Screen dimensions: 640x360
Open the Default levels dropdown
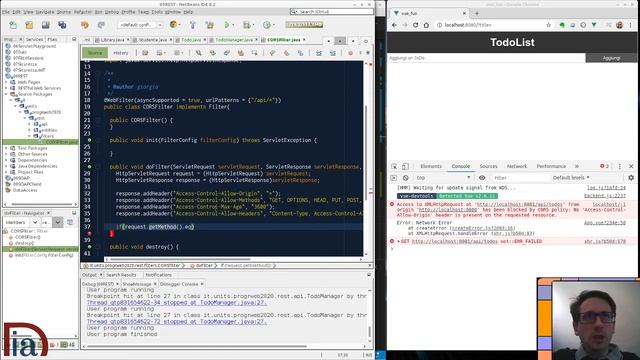coord(571,178)
